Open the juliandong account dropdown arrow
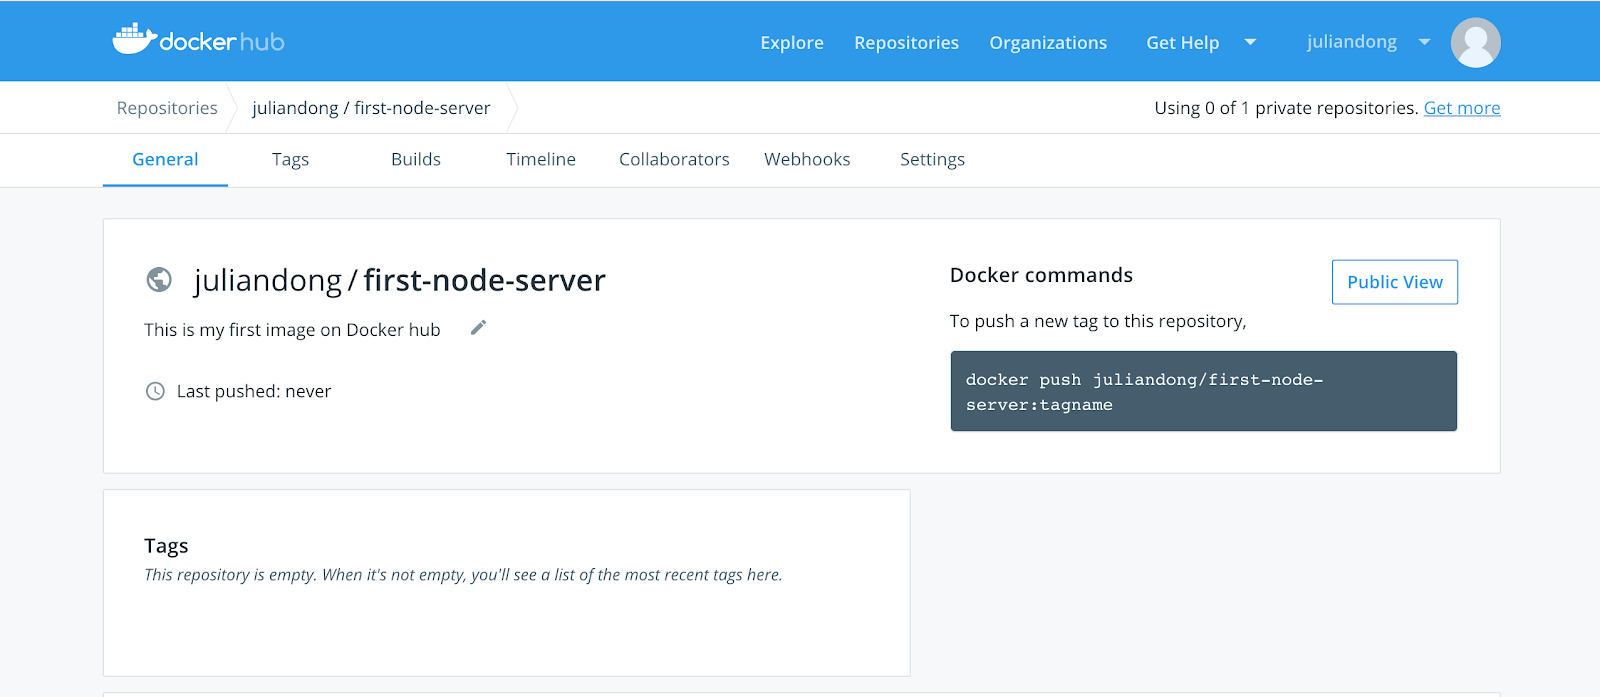Screen dimensions: 1600x697 pos(1424,42)
